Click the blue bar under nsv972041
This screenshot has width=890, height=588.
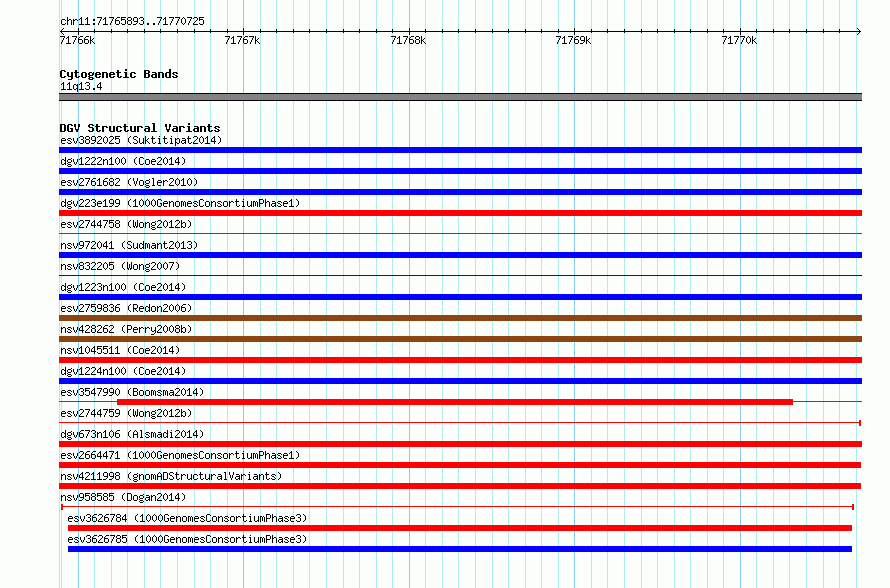460,255
